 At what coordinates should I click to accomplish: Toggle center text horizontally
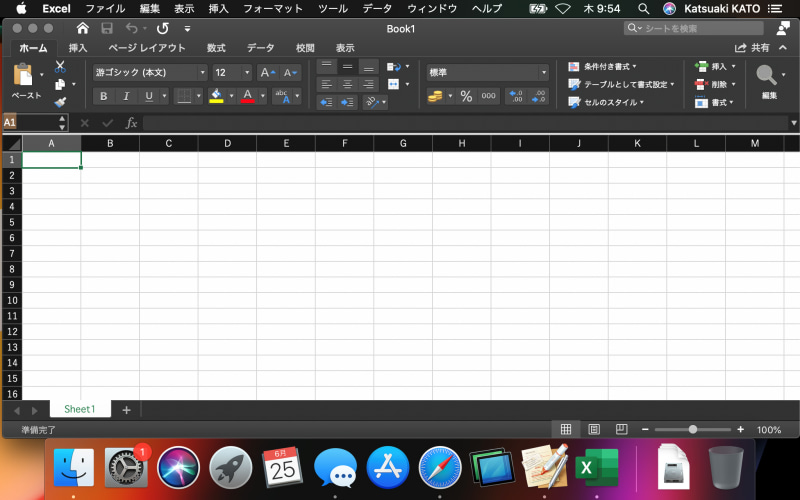point(347,84)
